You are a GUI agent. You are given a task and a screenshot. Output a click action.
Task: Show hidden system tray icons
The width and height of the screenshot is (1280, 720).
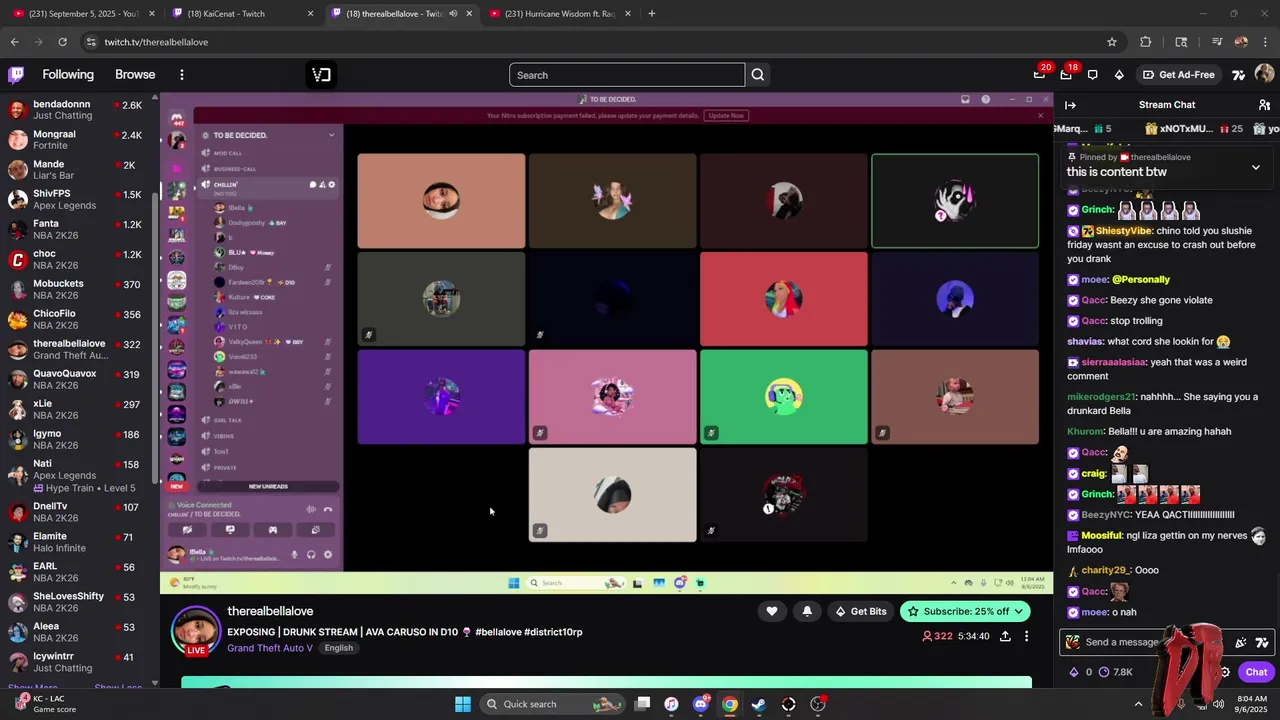pos(1138,704)
